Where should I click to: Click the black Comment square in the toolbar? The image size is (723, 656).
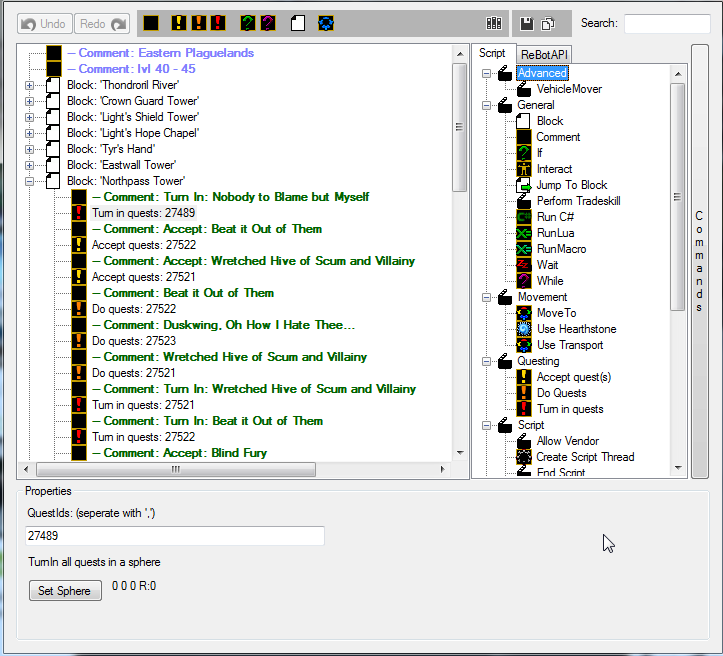(x=151, y=23)
